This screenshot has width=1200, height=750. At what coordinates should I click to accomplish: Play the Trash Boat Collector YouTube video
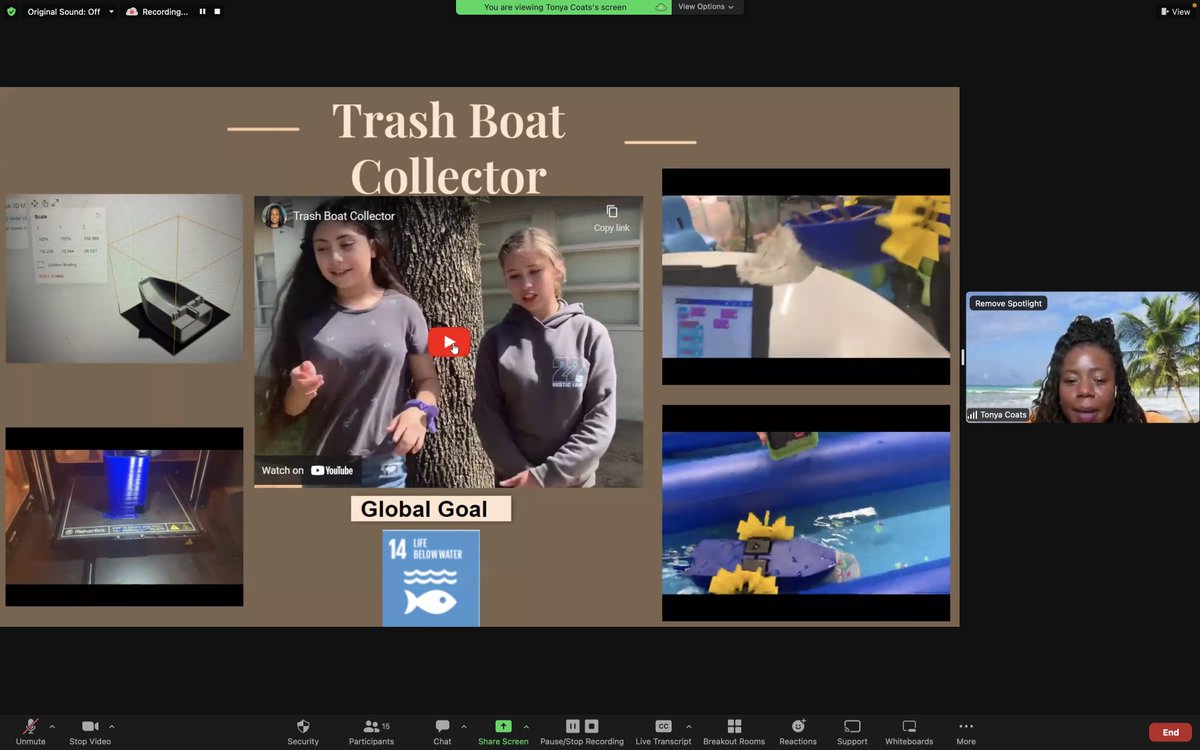[x=449, y=342]
